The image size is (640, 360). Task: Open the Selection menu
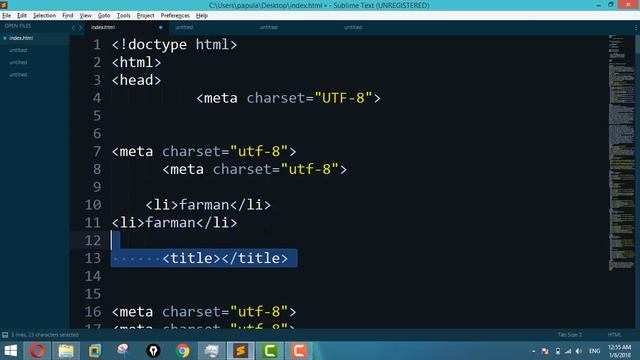tap(44, 16)
